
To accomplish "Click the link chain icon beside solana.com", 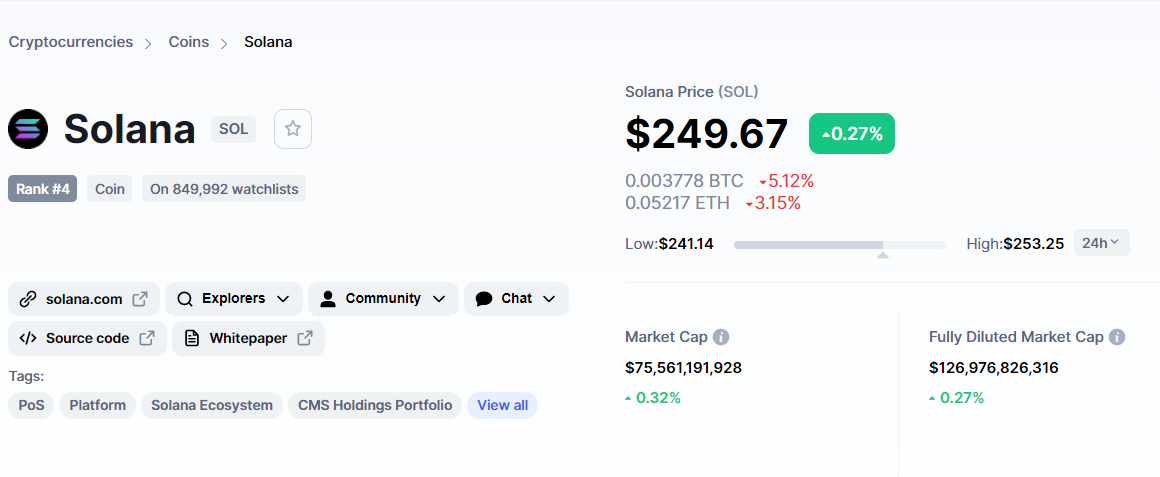I will point(27,299).
